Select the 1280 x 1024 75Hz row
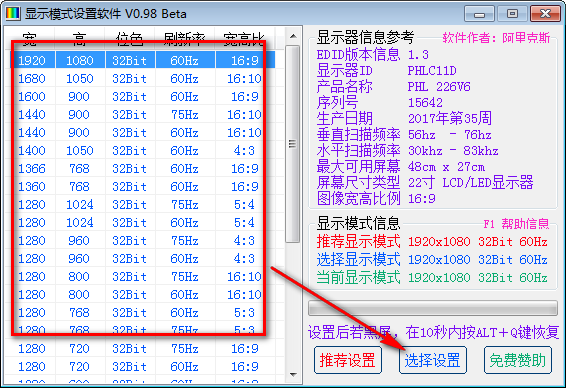Viewport: 566px width, 388px height. [140, 205]
